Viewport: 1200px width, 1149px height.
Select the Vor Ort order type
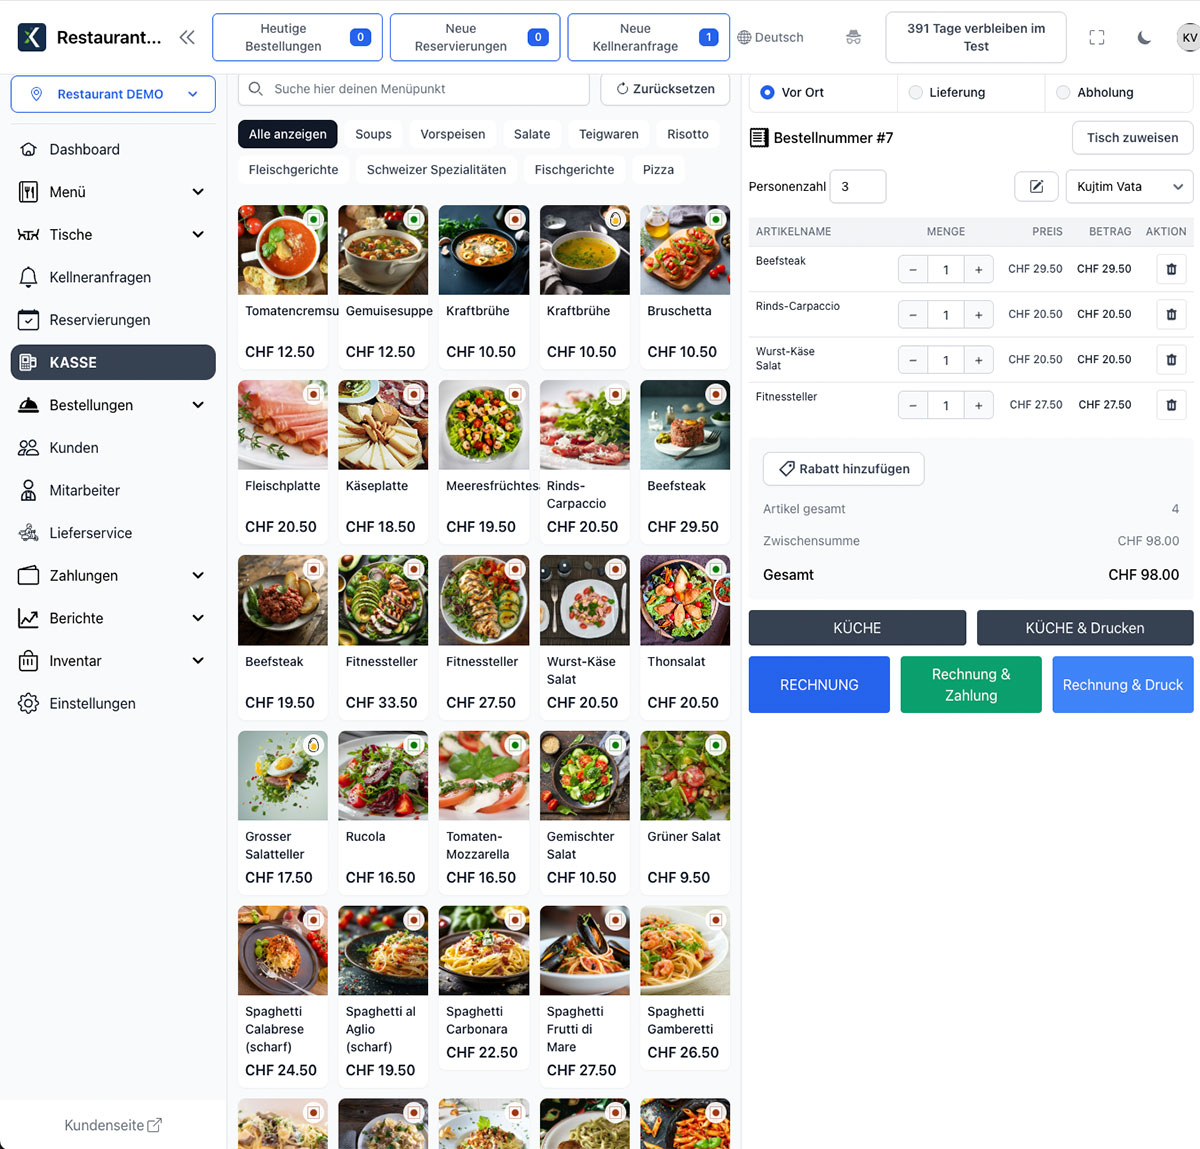pos(768,92)
